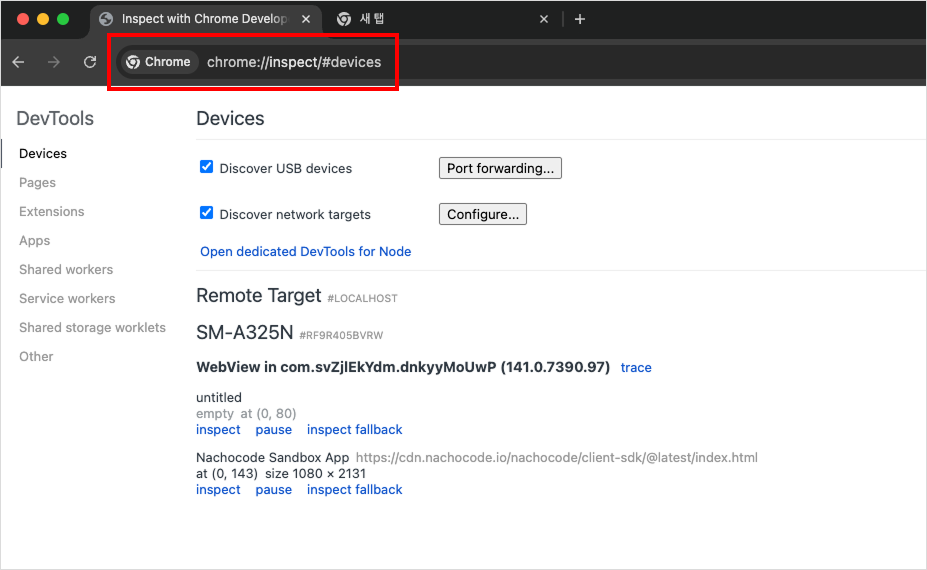This screenshot has height=570, width=927.
Task: Click the cdn.nachocode.io index.html URL text
Action: click(556, 458)
